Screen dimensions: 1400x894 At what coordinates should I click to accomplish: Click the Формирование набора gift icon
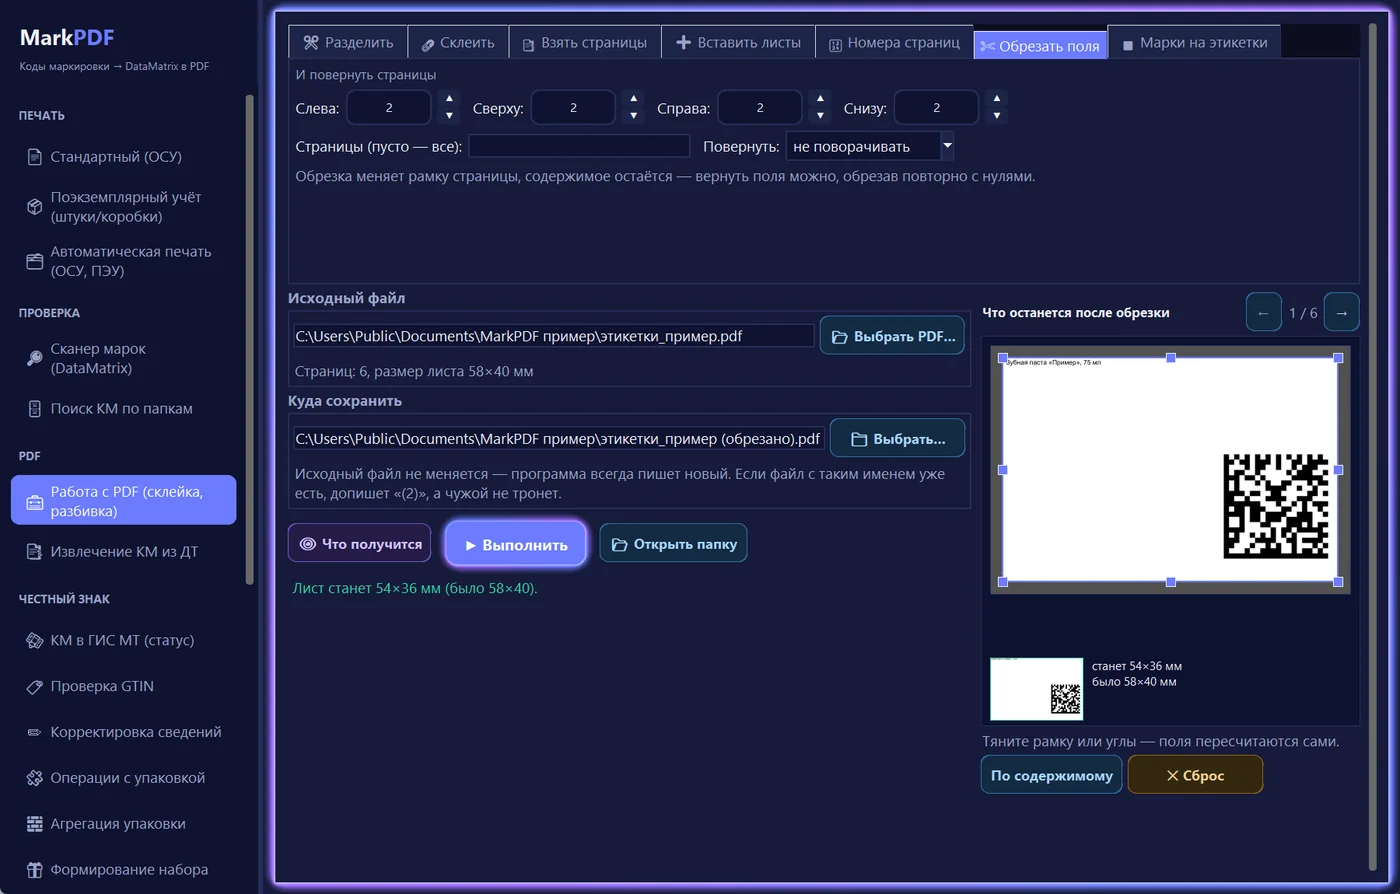(34, 870)
